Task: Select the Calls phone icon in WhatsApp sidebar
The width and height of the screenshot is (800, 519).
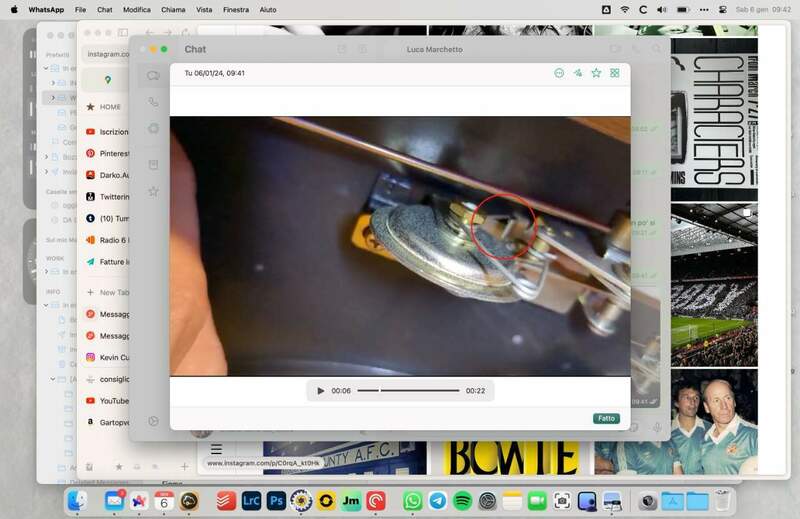Action: pyautogui.click(x=153, y=102)
